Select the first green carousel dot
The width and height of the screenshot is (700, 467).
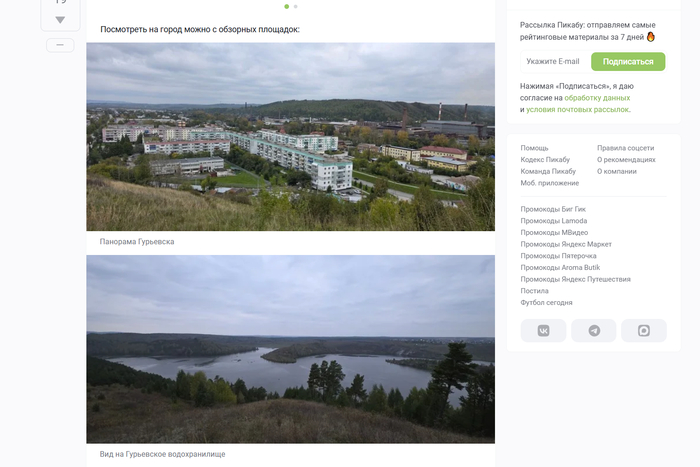coord(287,6)
